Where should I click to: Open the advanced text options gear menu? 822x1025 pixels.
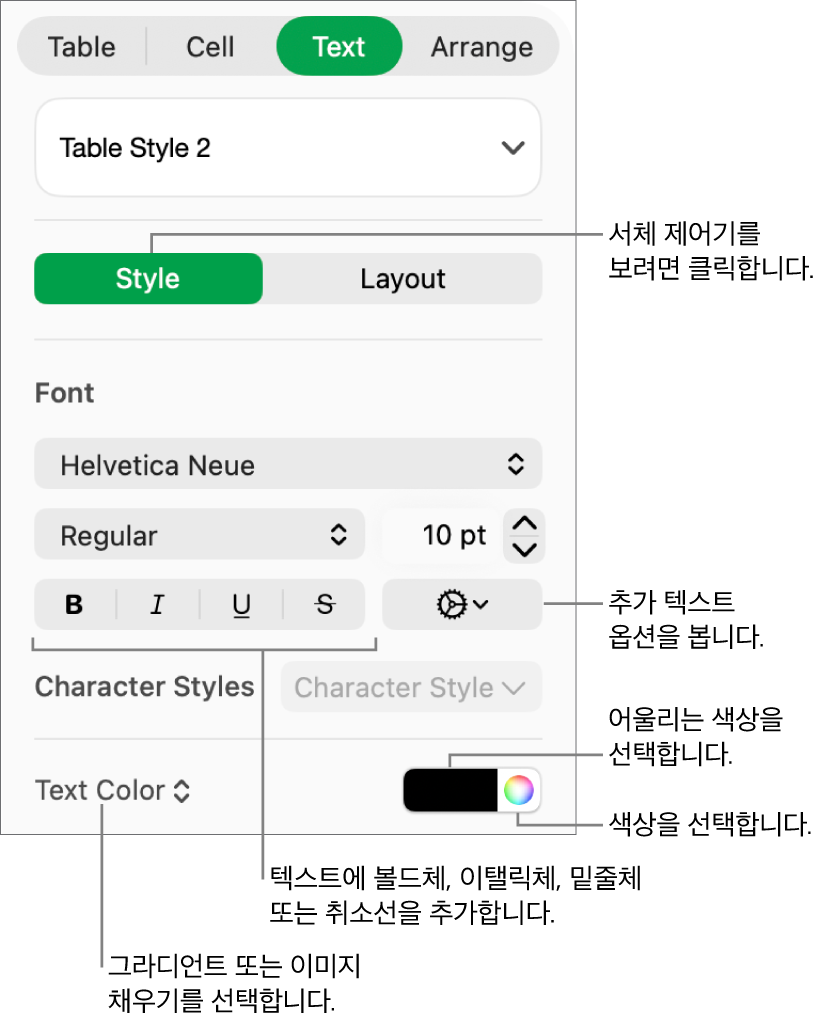click(462, 605)
